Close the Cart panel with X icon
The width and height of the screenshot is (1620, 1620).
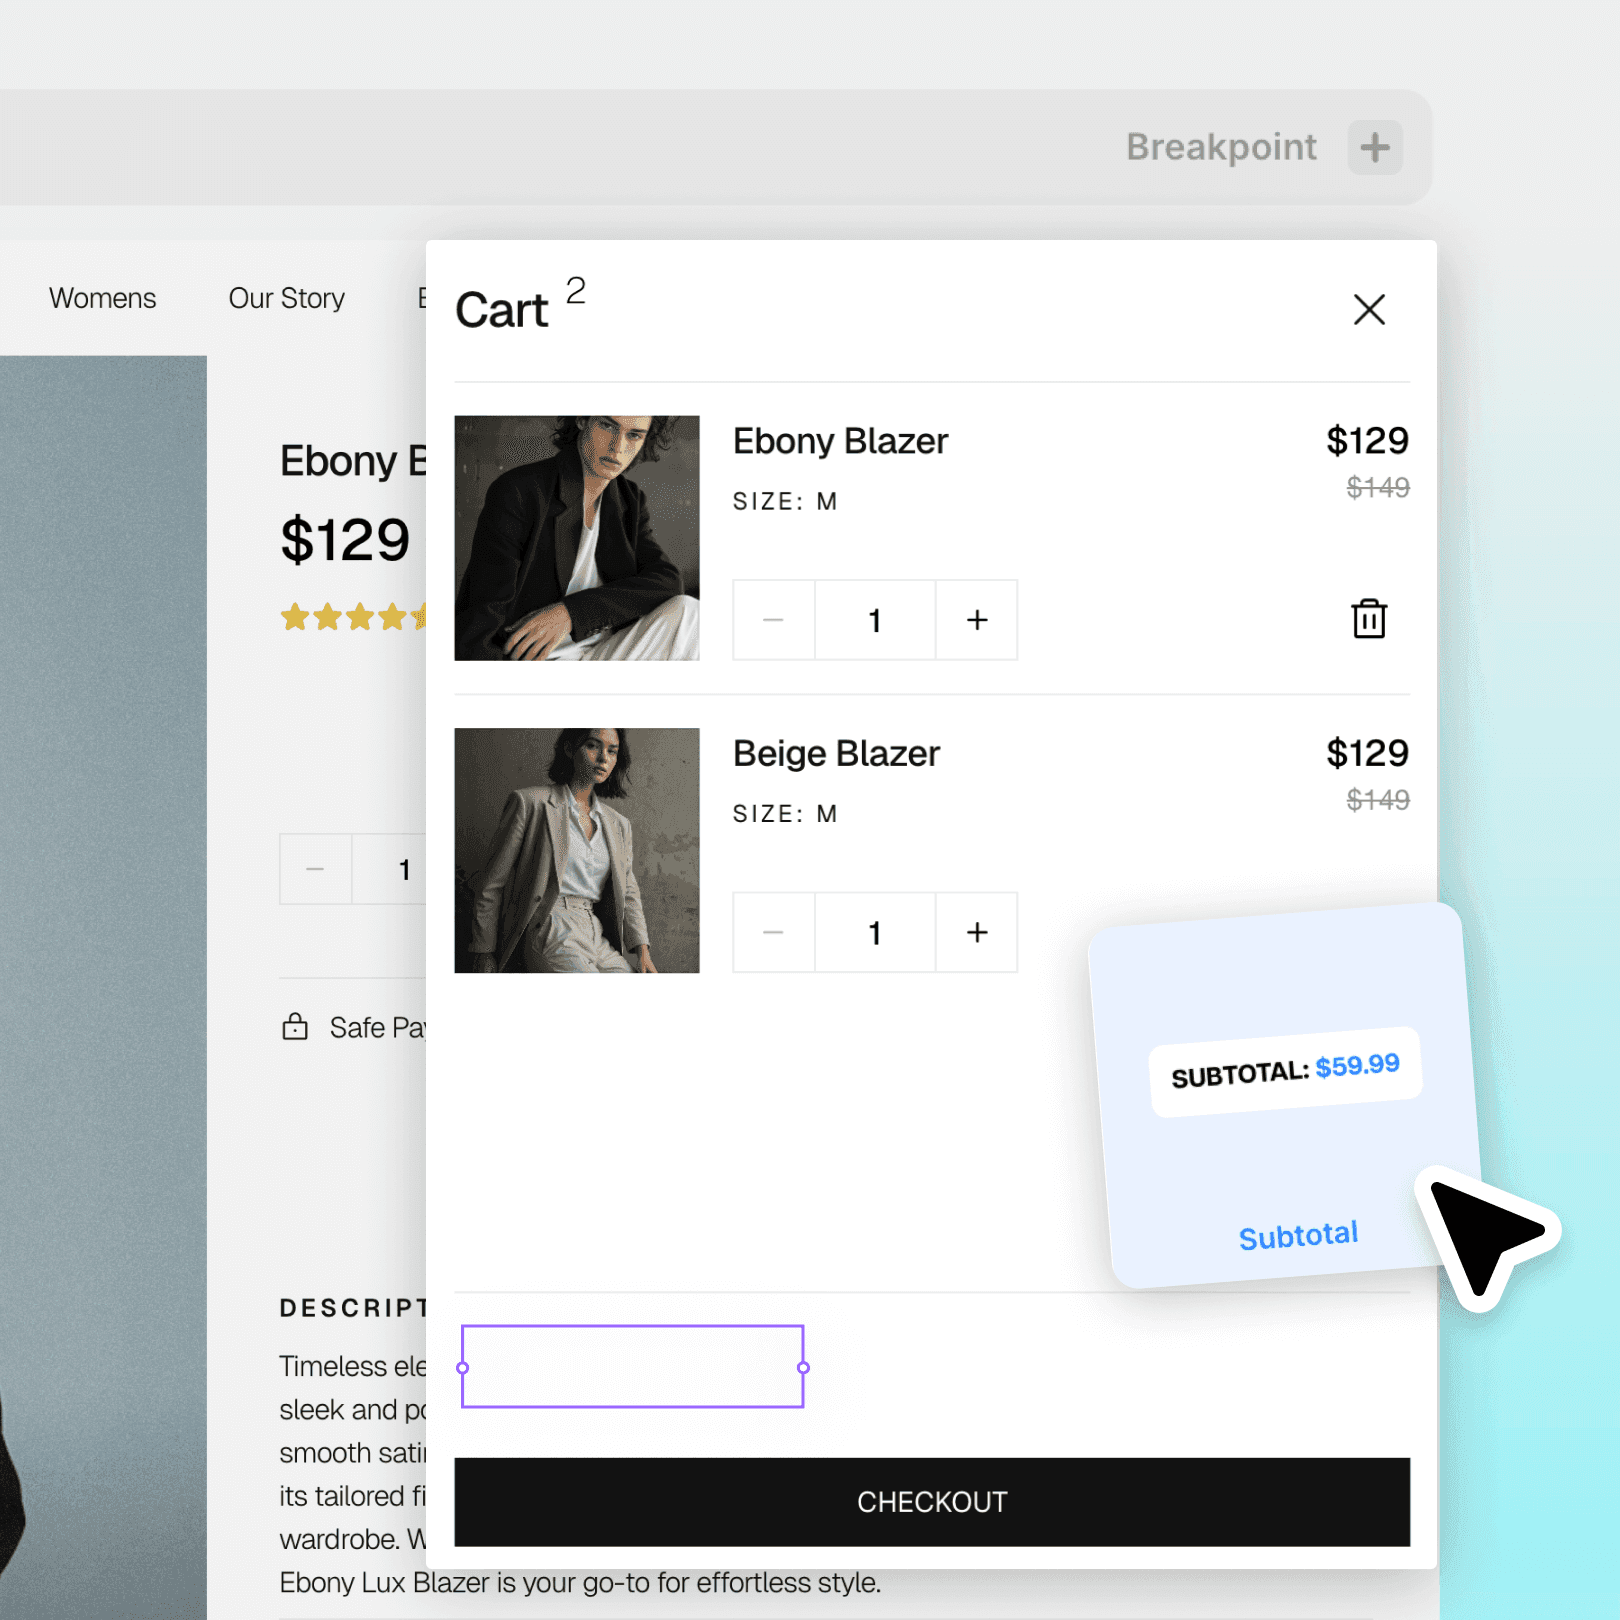tap(1369, 310)
